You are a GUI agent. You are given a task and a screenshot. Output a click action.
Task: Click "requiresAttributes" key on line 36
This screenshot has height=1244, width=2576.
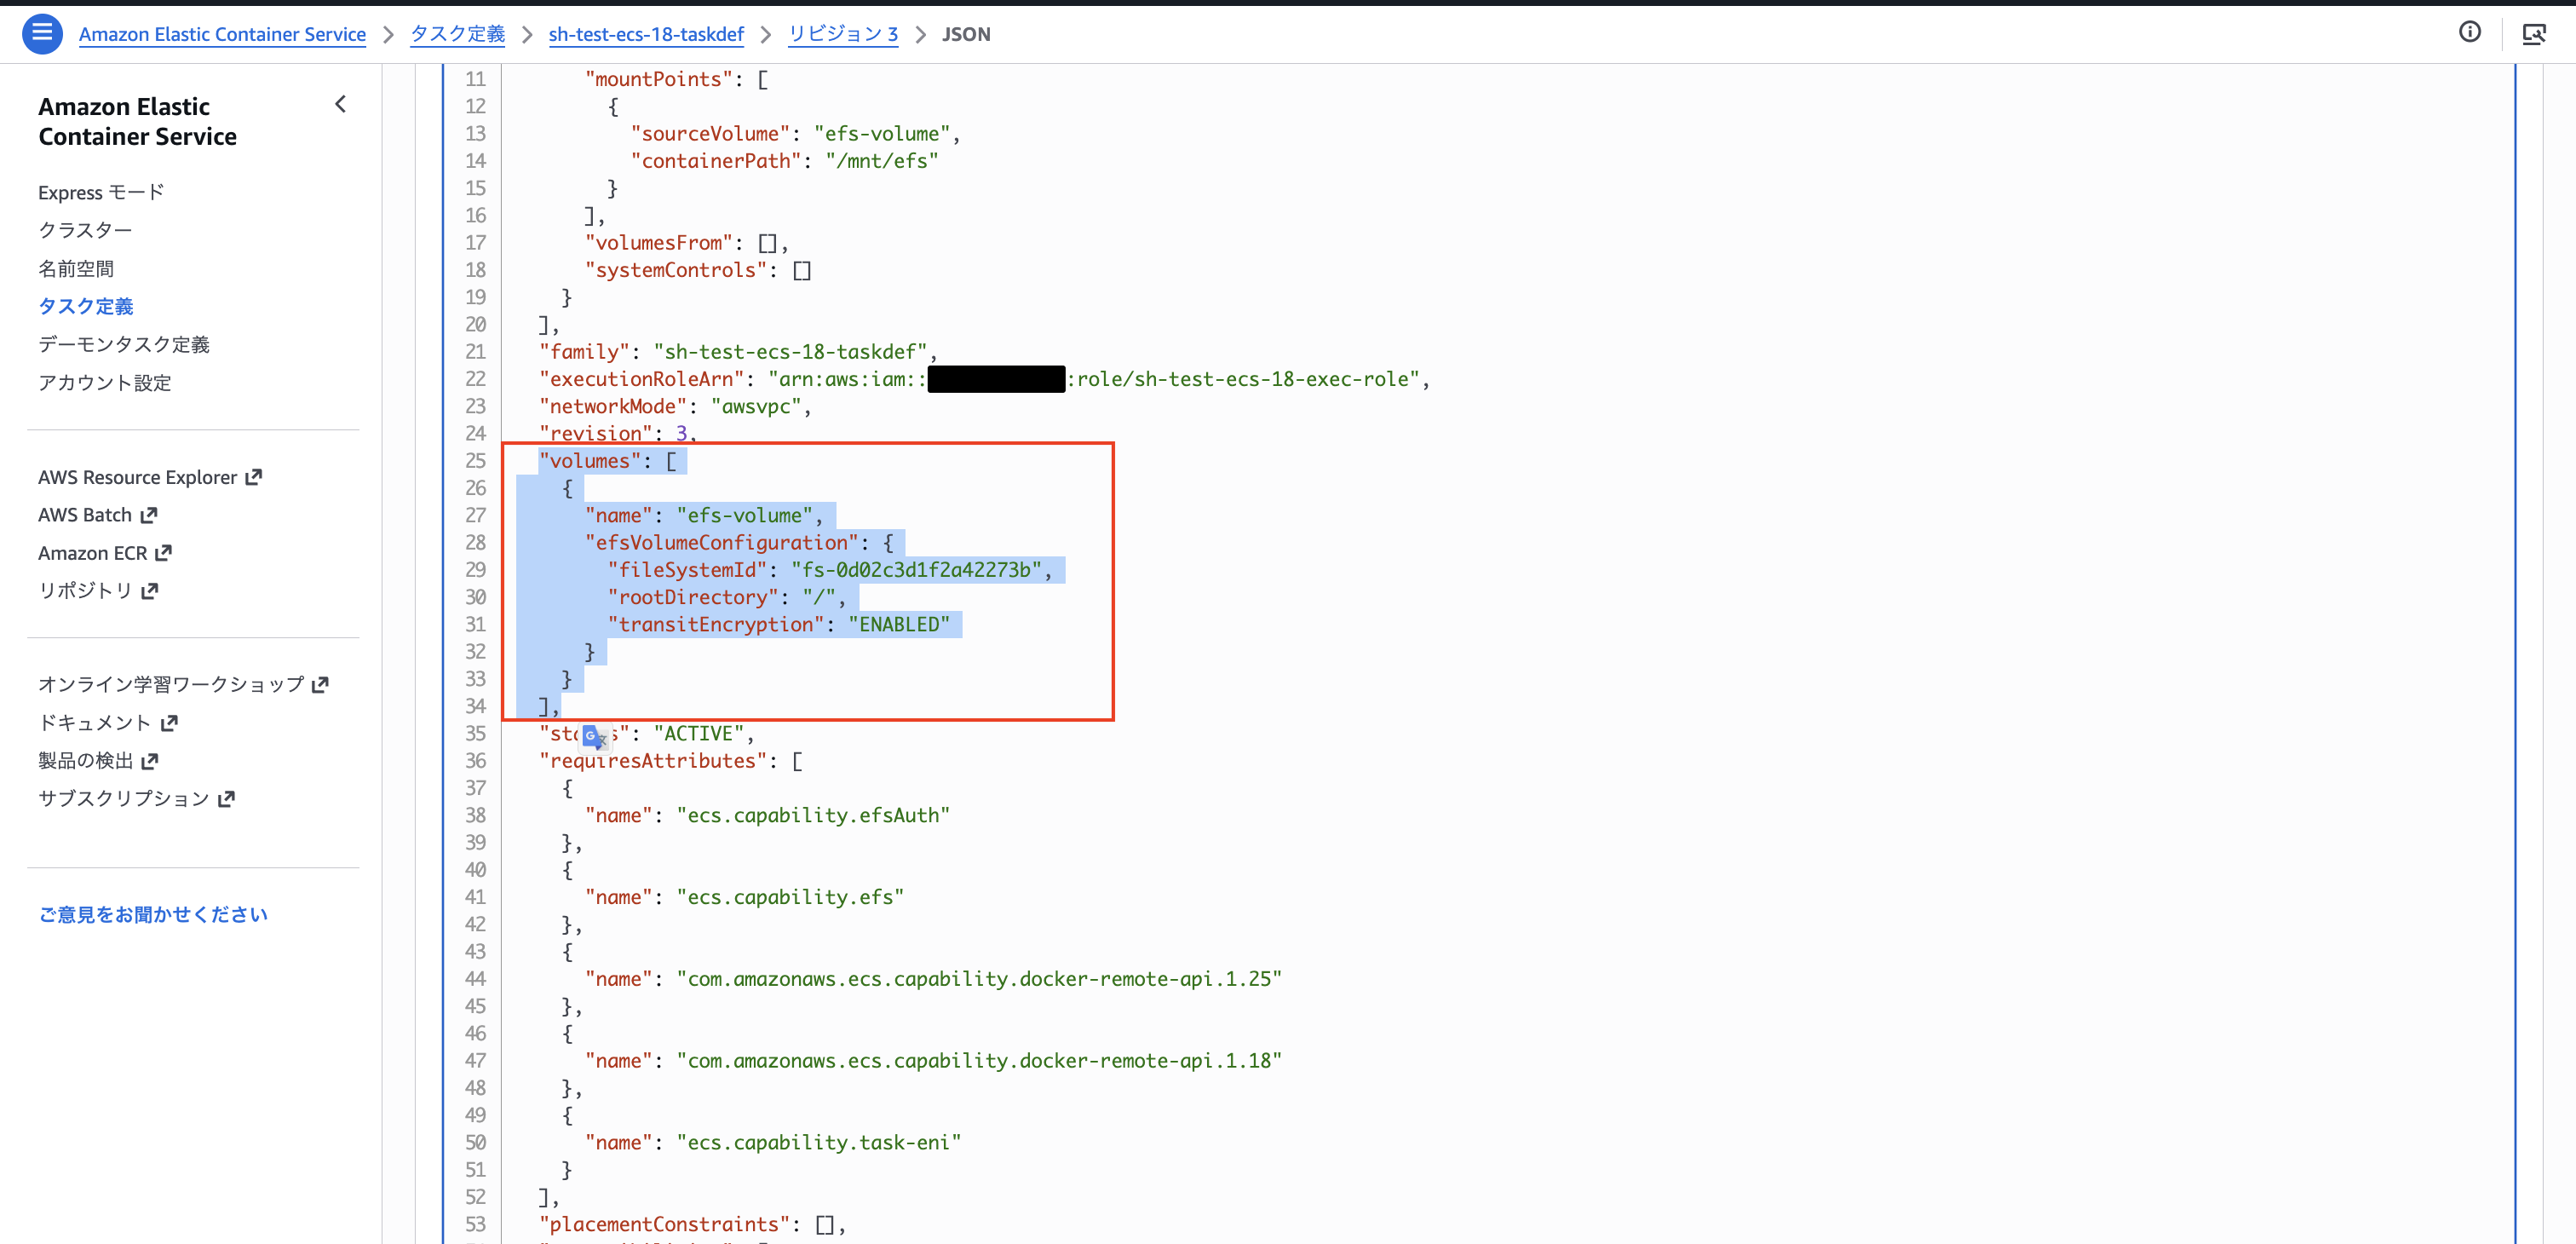point(653,761)
